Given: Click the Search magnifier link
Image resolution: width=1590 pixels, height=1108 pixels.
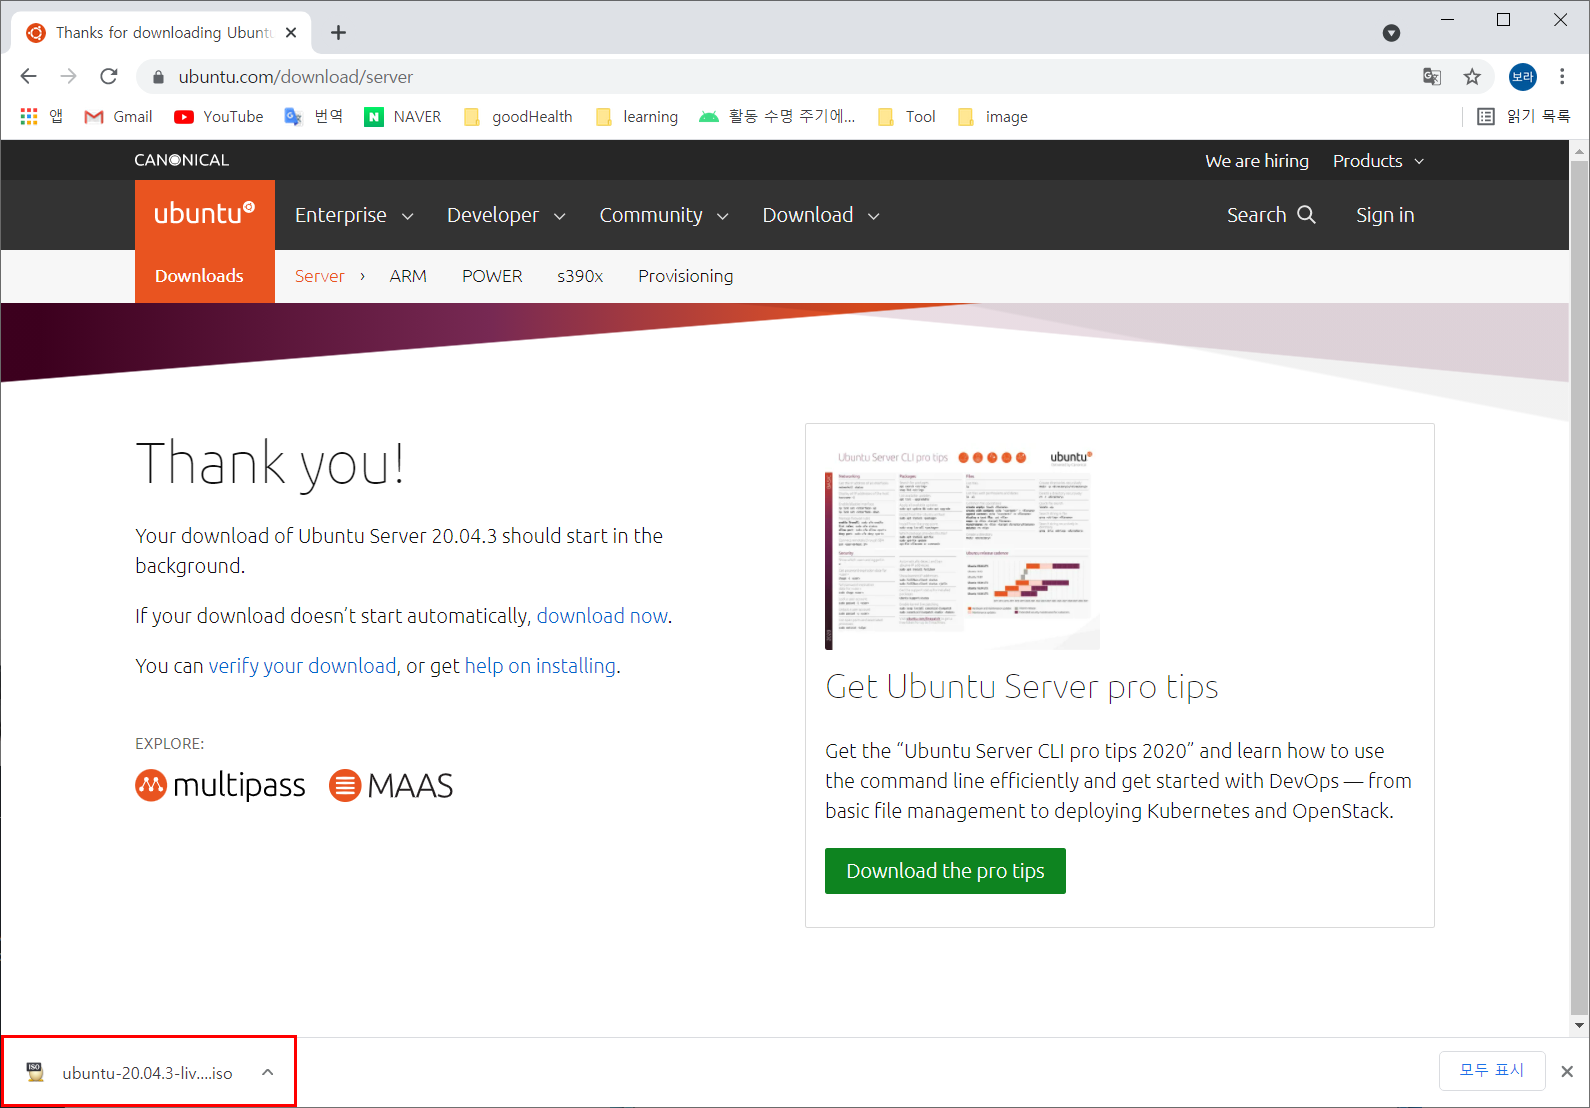Looking at the screenshot, I should click(1271, 215).
